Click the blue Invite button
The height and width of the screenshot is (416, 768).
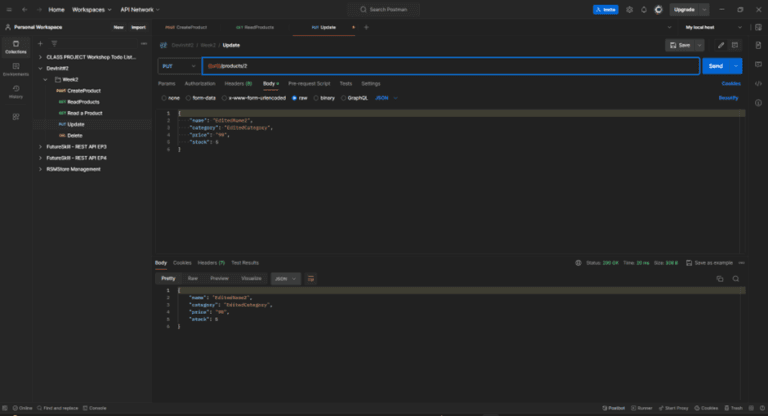coord(605,10)
